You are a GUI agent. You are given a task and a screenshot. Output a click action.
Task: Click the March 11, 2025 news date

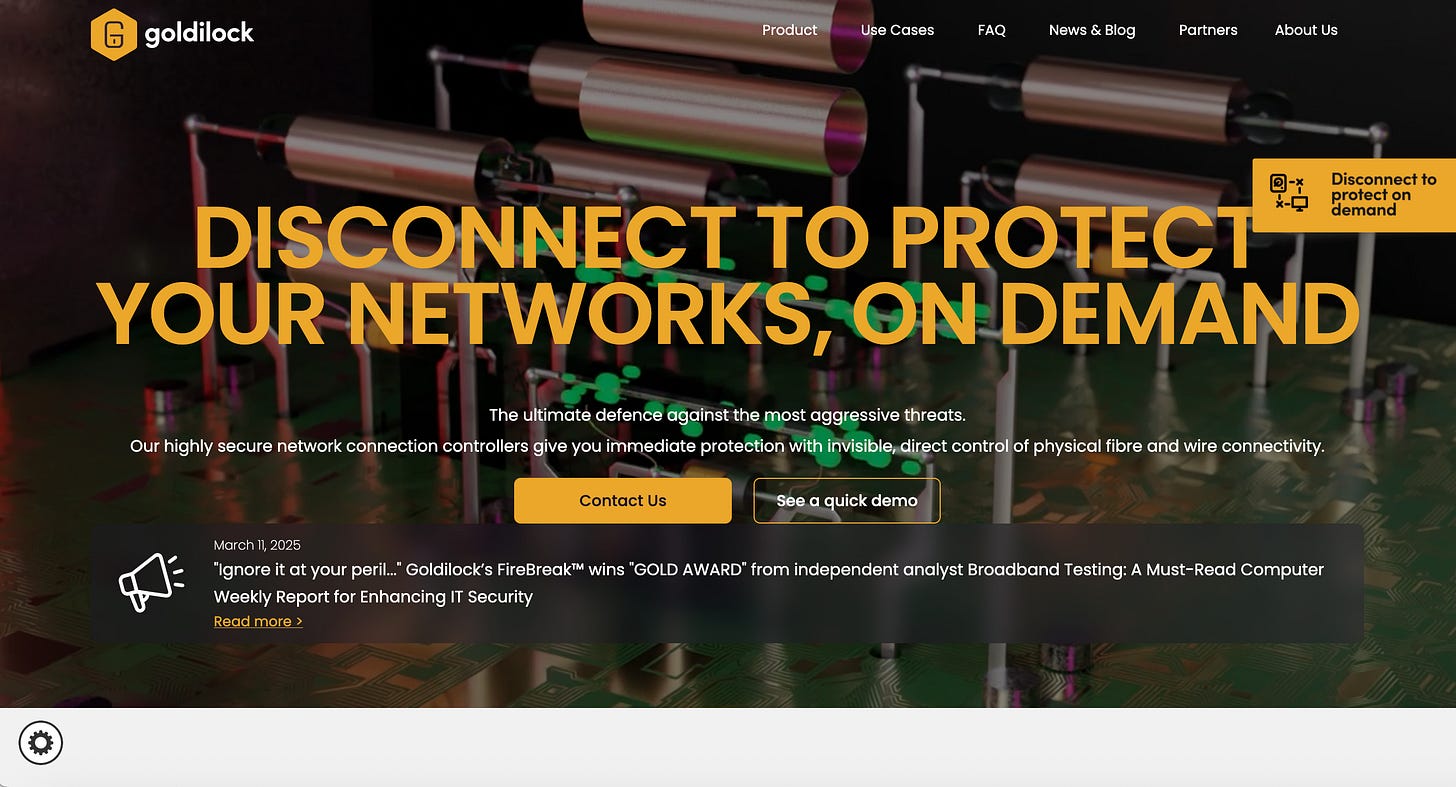pyautogui.click(x=257, y=545)
